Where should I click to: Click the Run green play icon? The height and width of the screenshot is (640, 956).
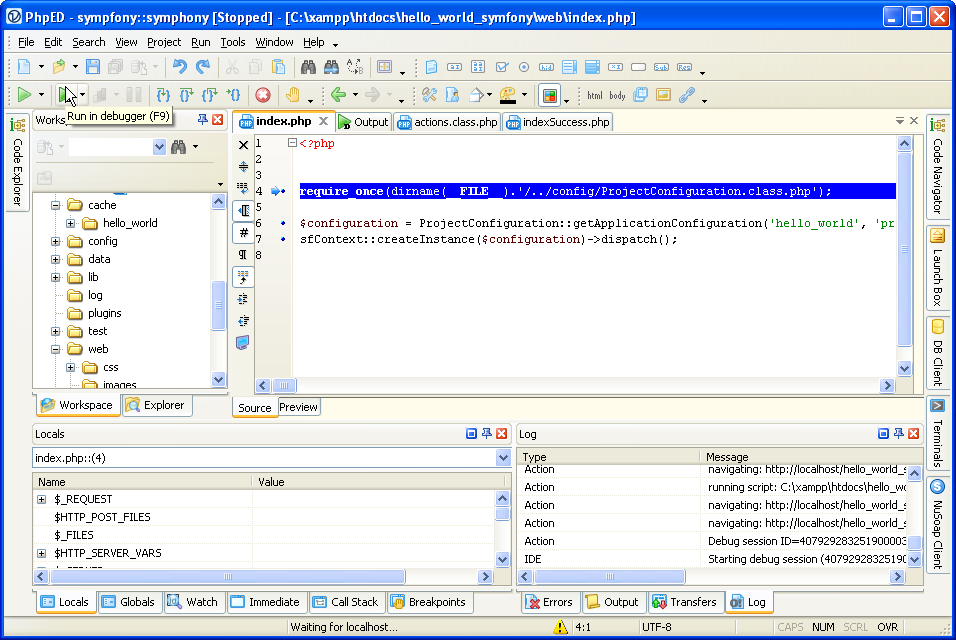coord(23,95)
